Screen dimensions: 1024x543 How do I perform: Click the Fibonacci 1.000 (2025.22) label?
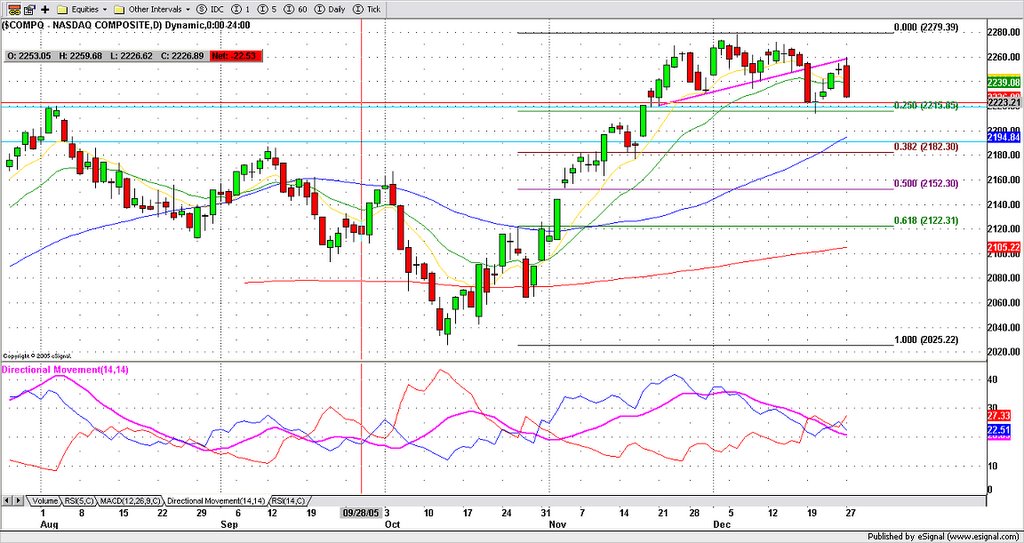click(x=926, y=340)
